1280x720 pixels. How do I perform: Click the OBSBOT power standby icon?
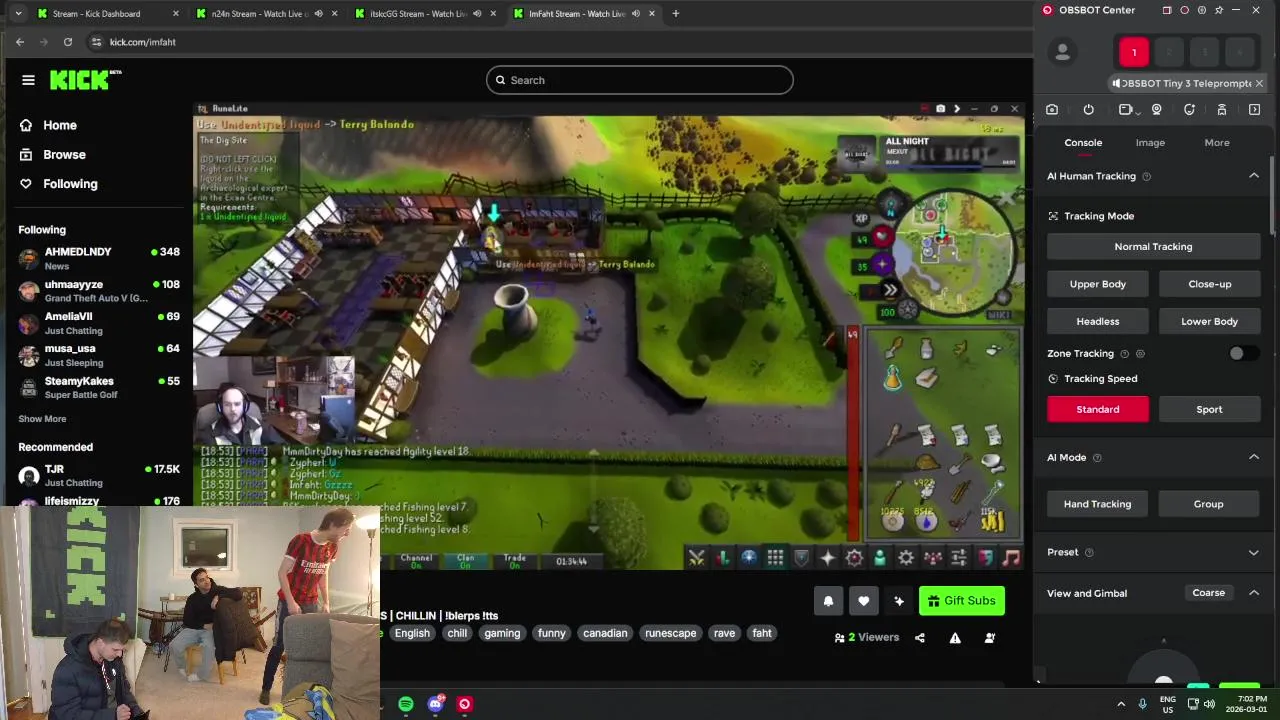[1088, 110]
